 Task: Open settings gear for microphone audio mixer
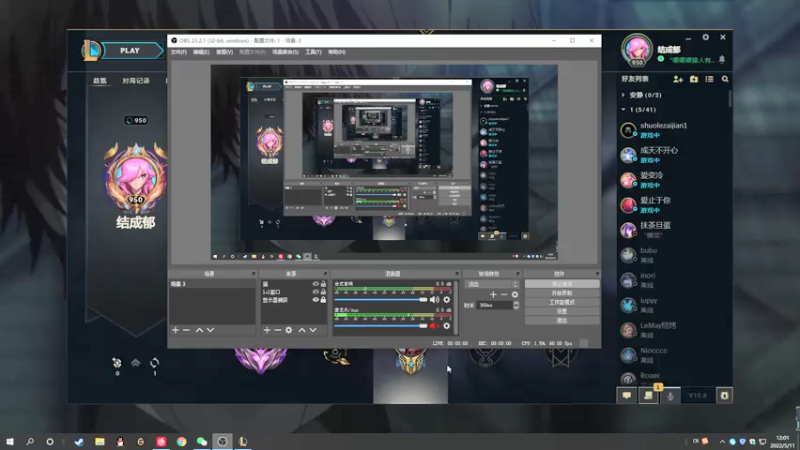tap(446, 326)
